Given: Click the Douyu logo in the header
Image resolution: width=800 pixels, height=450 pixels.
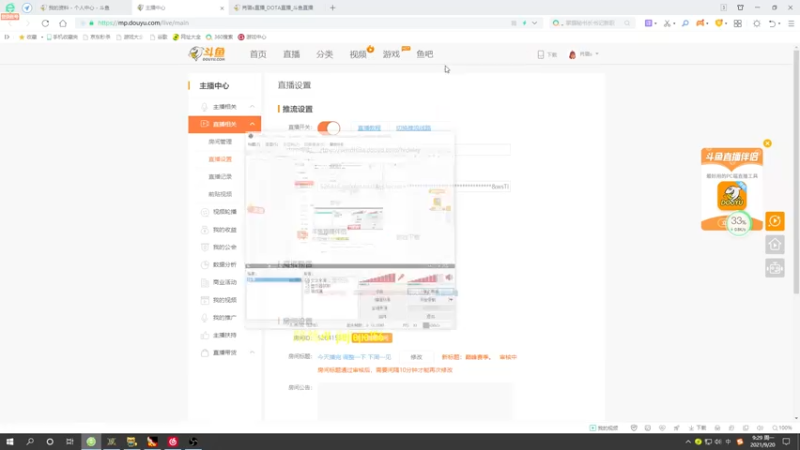Looking at the screenshot, I should [x=207, y=54].
